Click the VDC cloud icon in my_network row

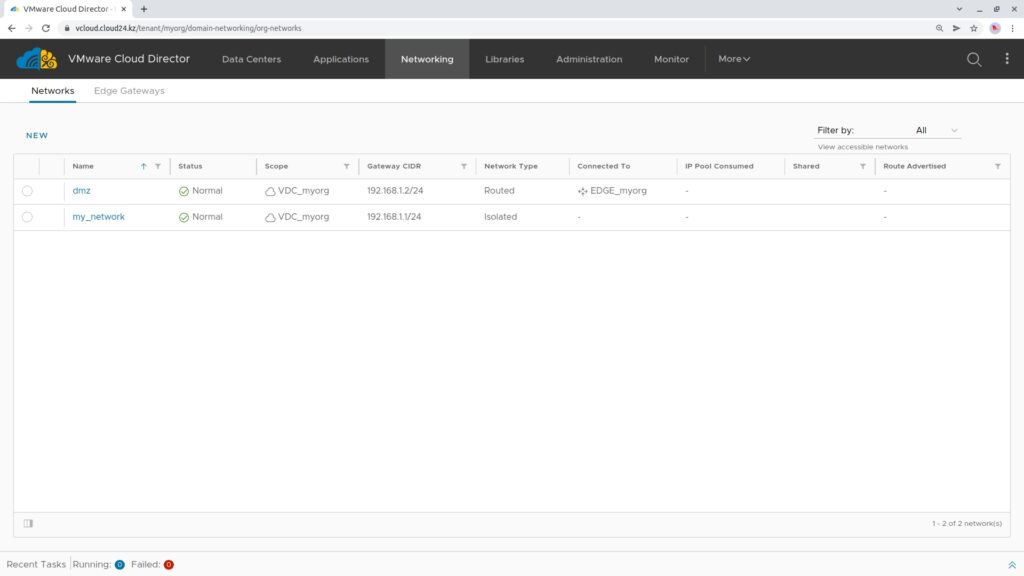pyautogui.click(x=270, y=217)
